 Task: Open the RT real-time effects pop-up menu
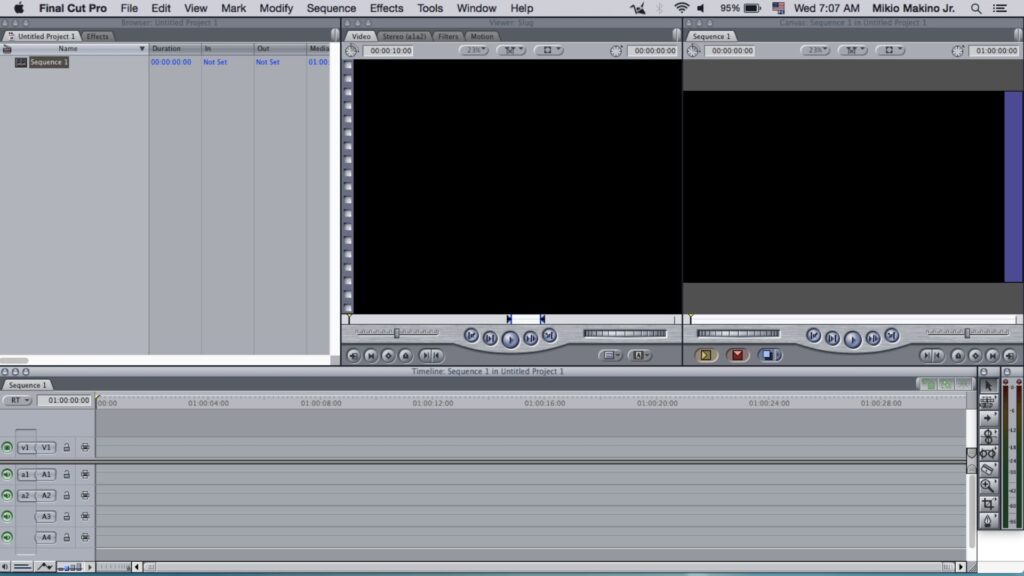(17, 400)
